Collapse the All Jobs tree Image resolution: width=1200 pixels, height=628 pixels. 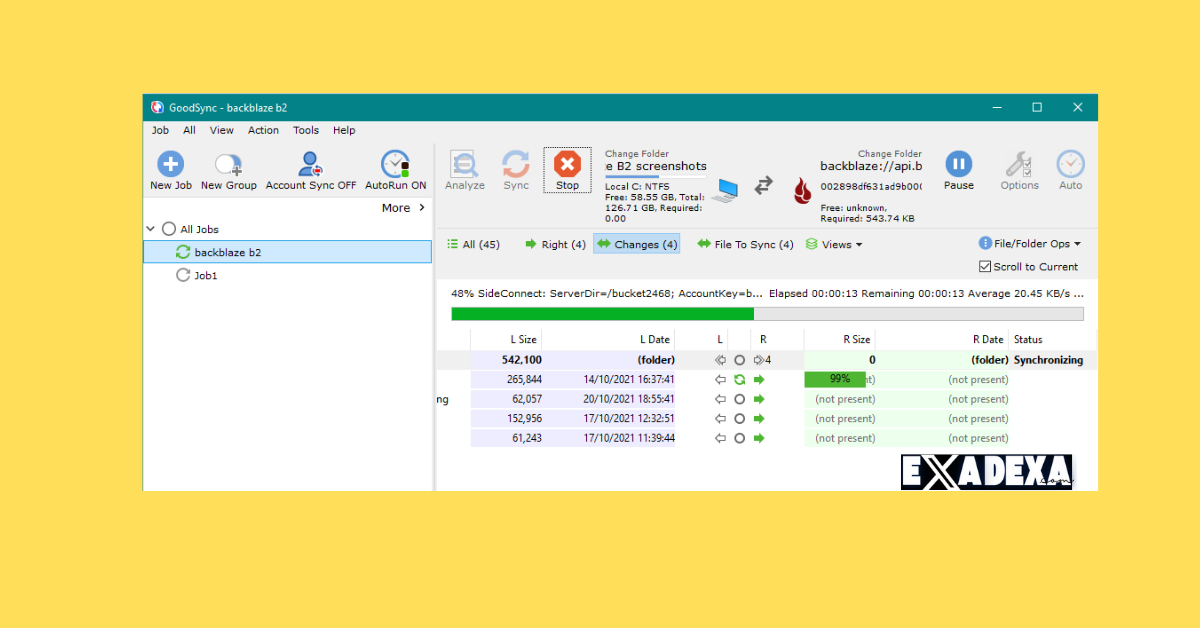pos(151,229)
